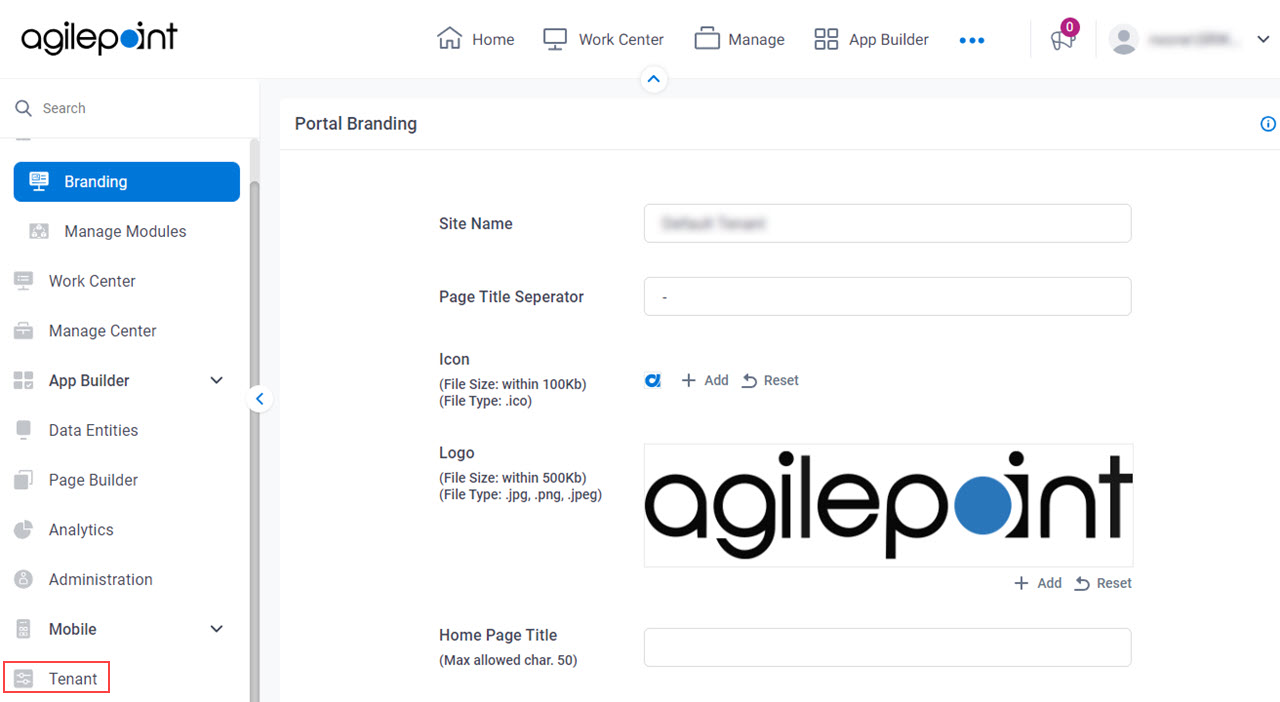
Task: Click the user avatar icon
Action: coord(1124,40)
